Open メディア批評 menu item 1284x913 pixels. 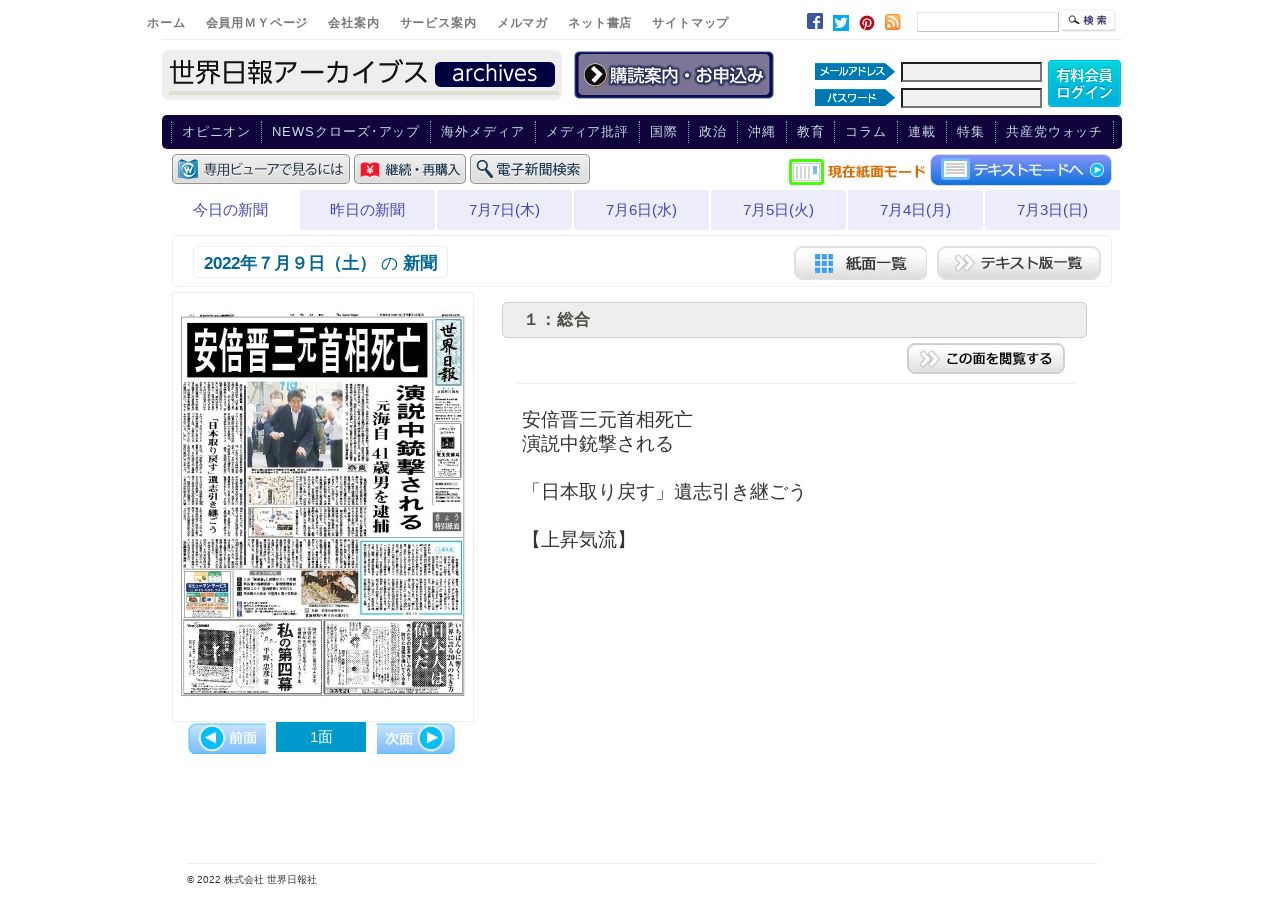(587, 132)
